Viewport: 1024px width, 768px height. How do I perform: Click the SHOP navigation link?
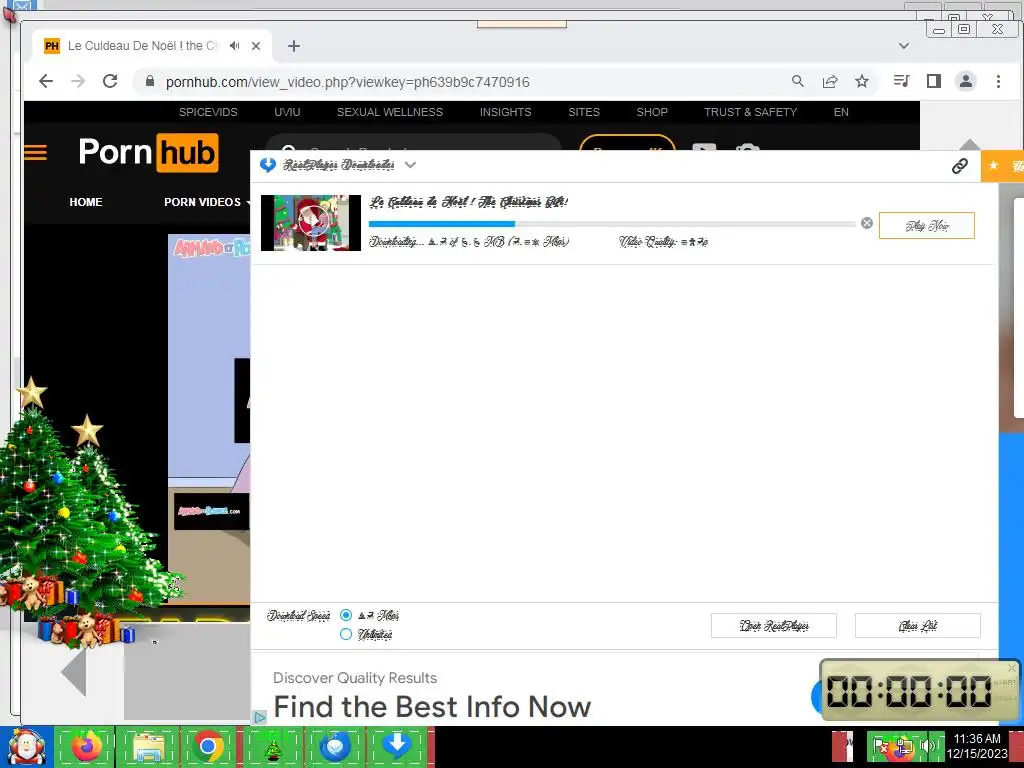pos(652,112)
